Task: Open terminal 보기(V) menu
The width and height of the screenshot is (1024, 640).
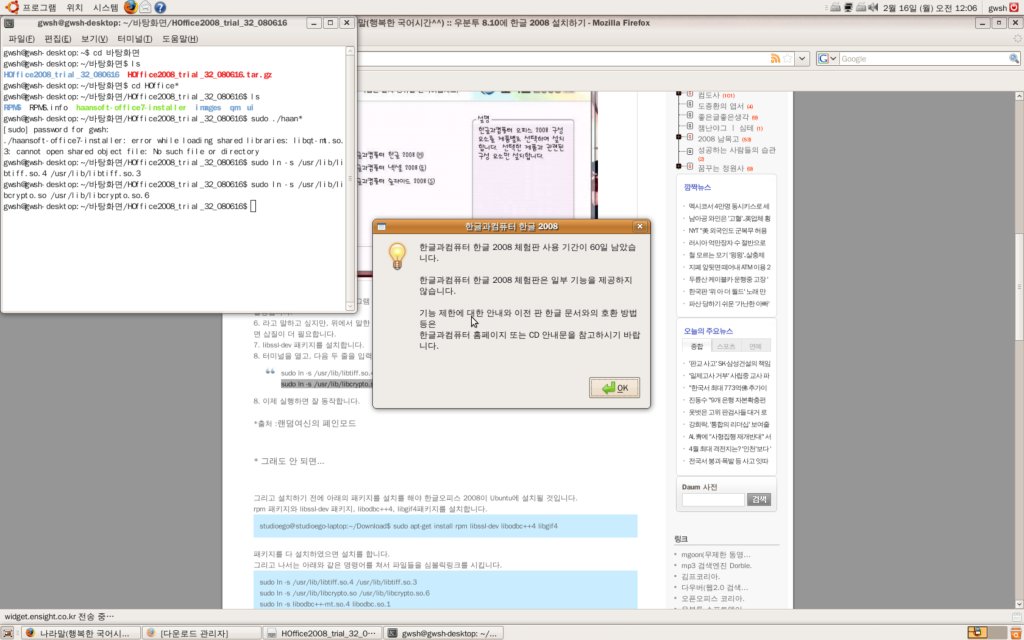Action: click(x=95, y=39)
